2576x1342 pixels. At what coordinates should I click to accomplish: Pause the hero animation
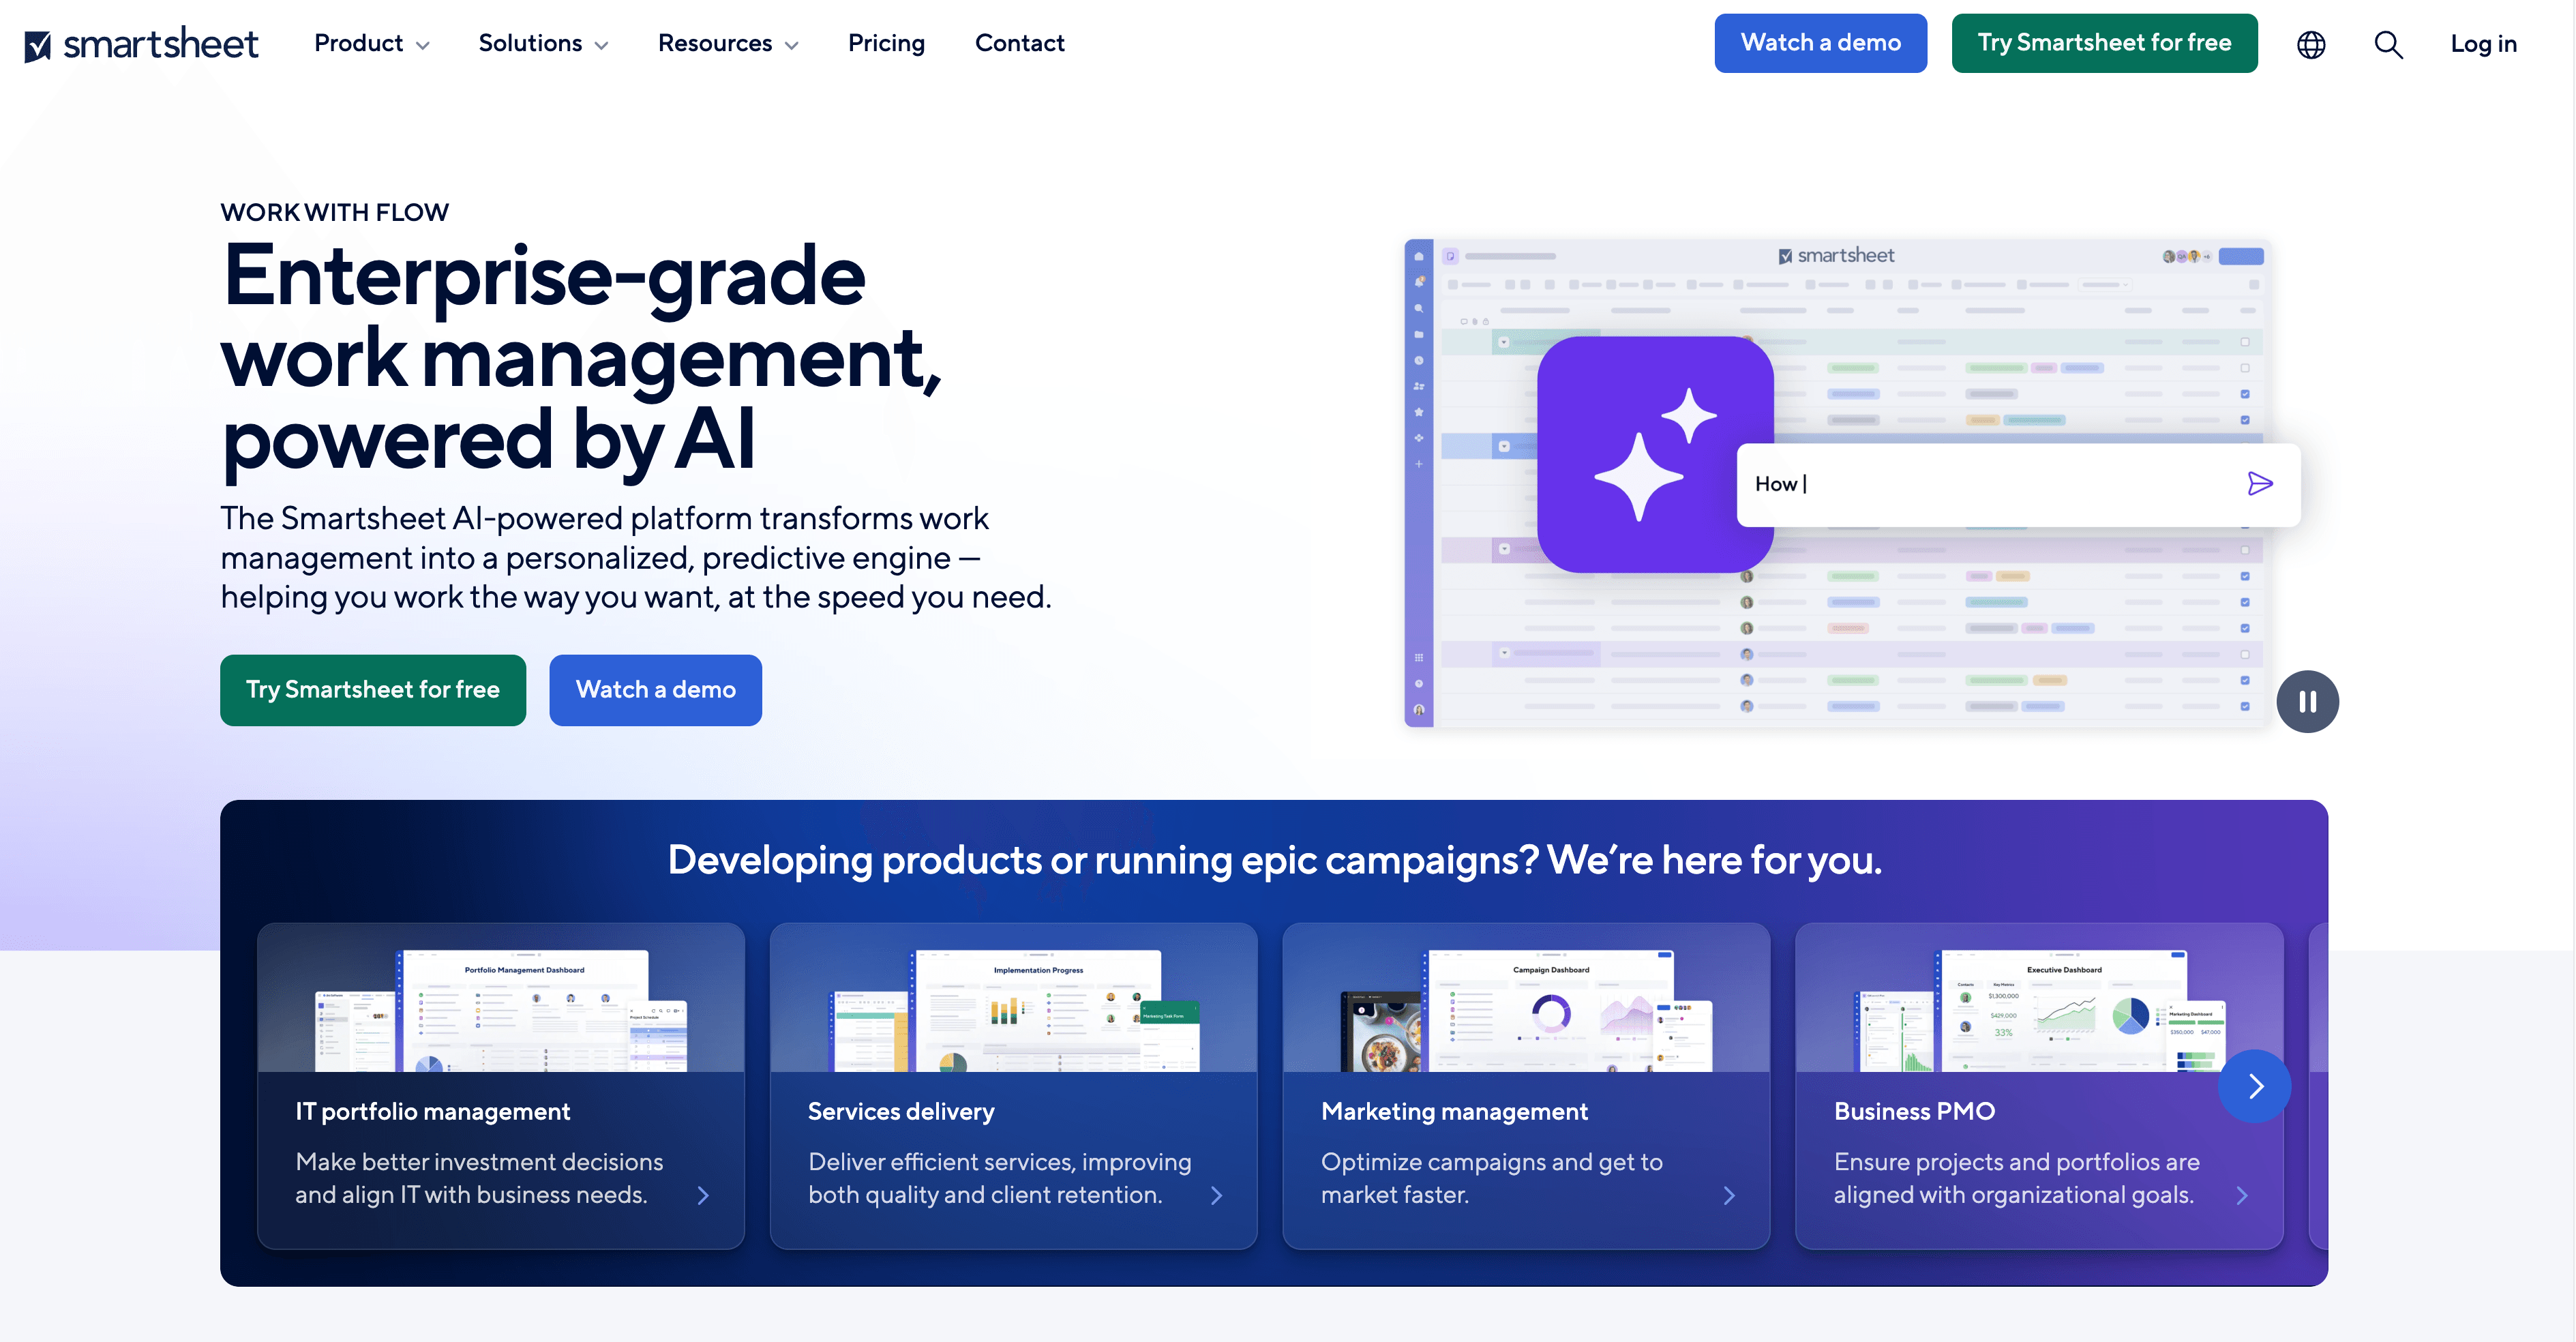tap(2307, 701)
